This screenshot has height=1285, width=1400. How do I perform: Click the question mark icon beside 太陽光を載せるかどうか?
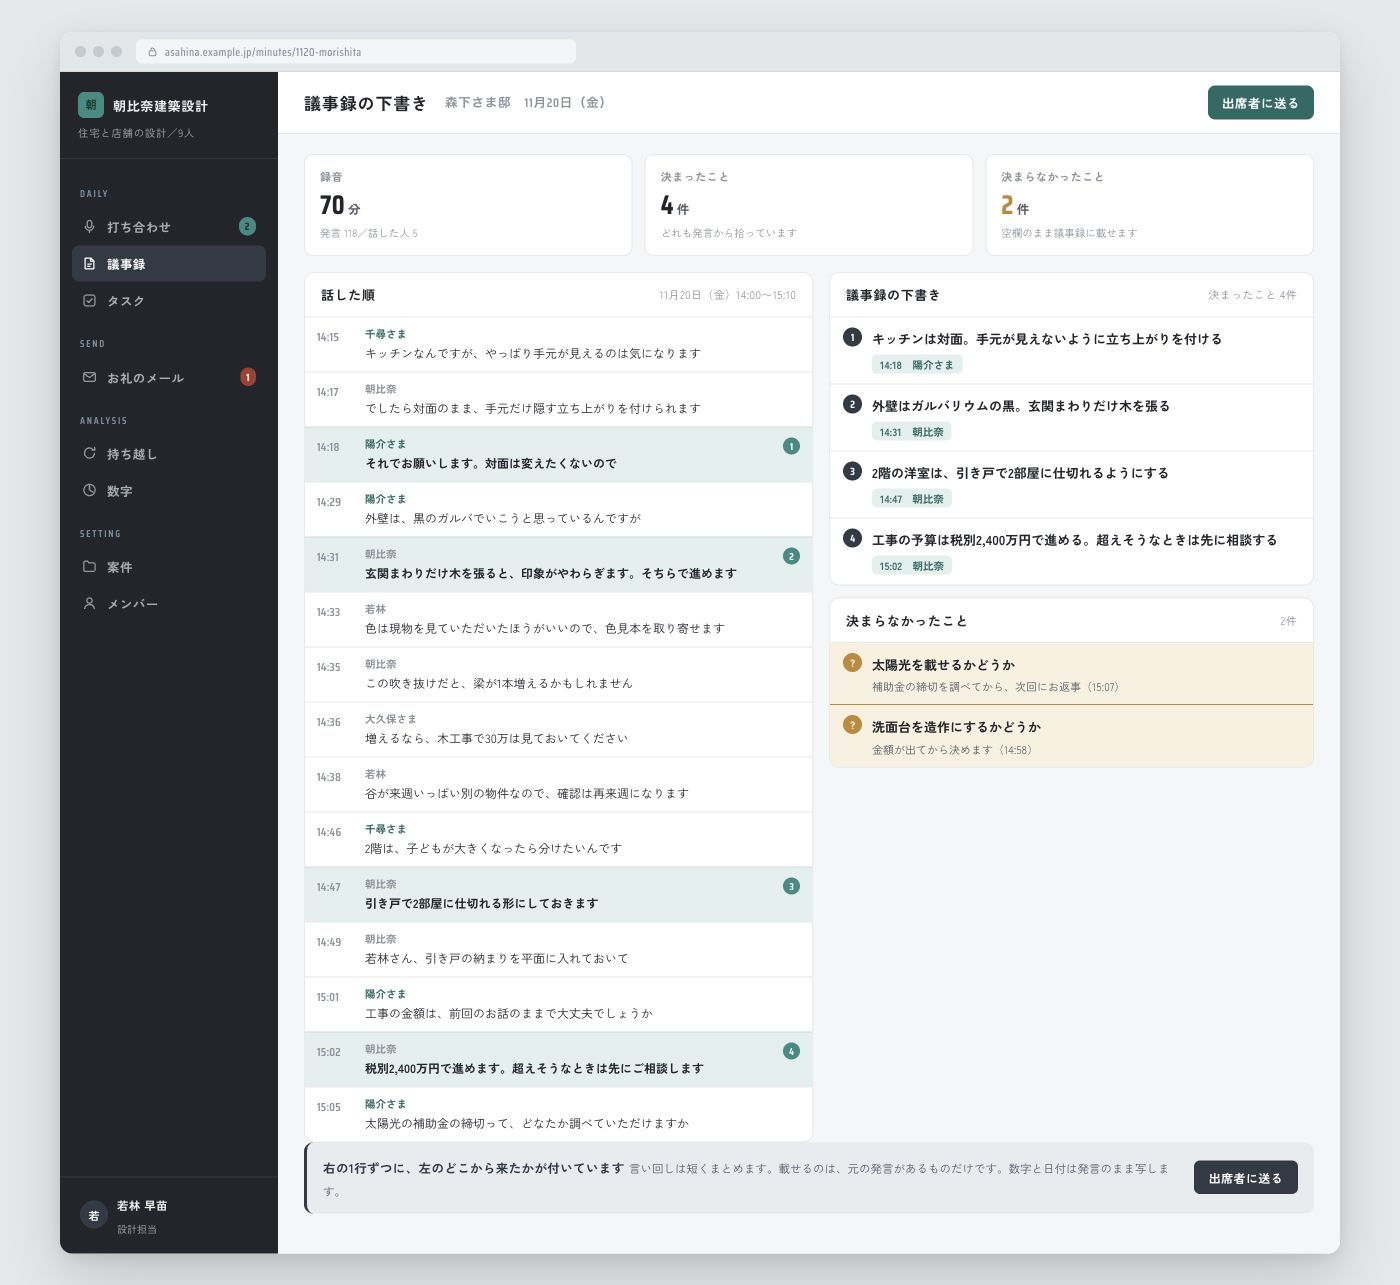852,662
